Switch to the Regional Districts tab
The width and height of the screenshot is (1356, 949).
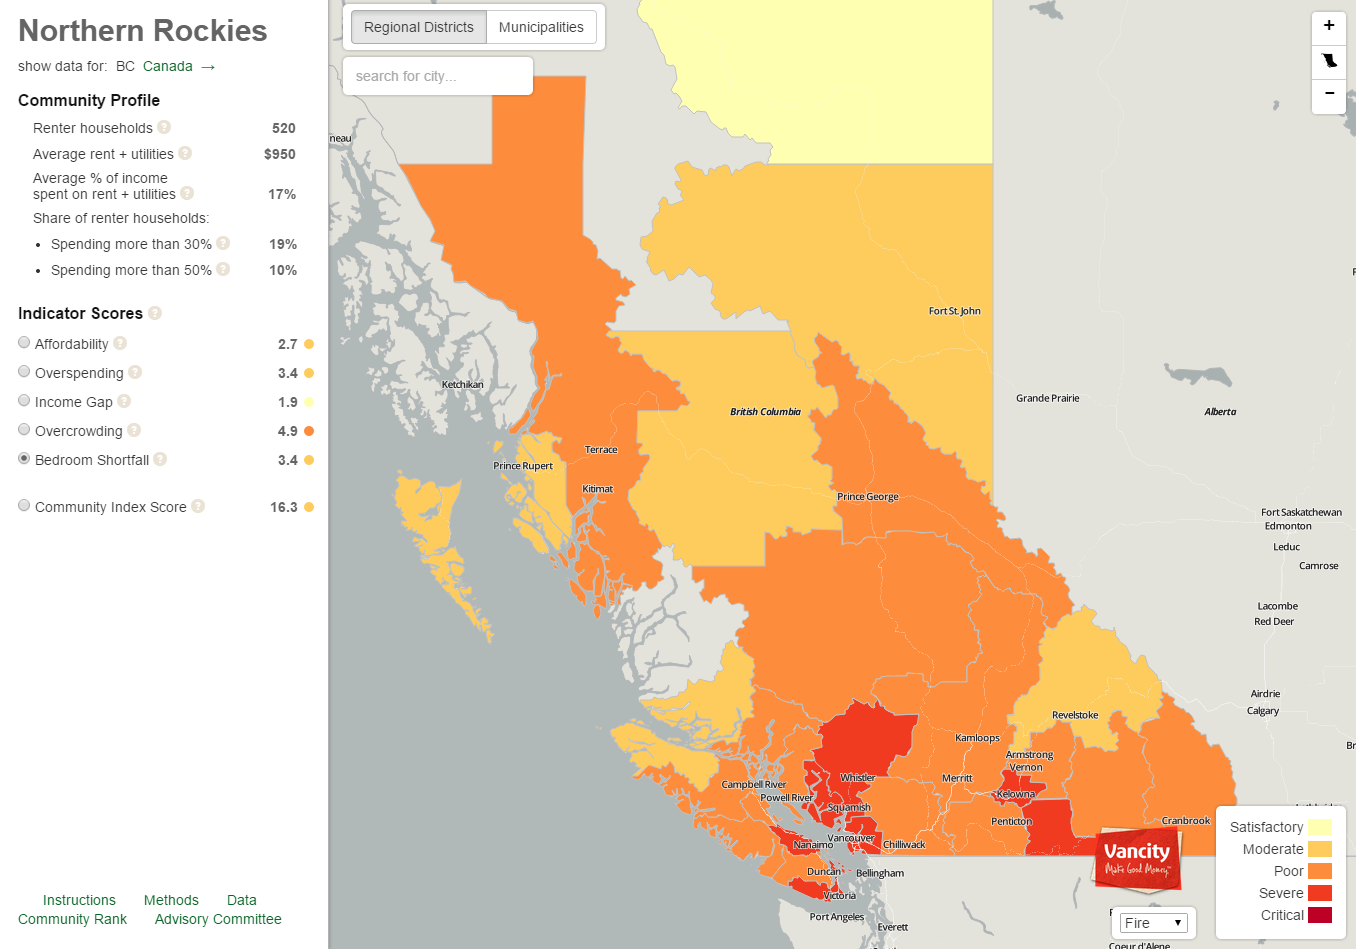418,27
